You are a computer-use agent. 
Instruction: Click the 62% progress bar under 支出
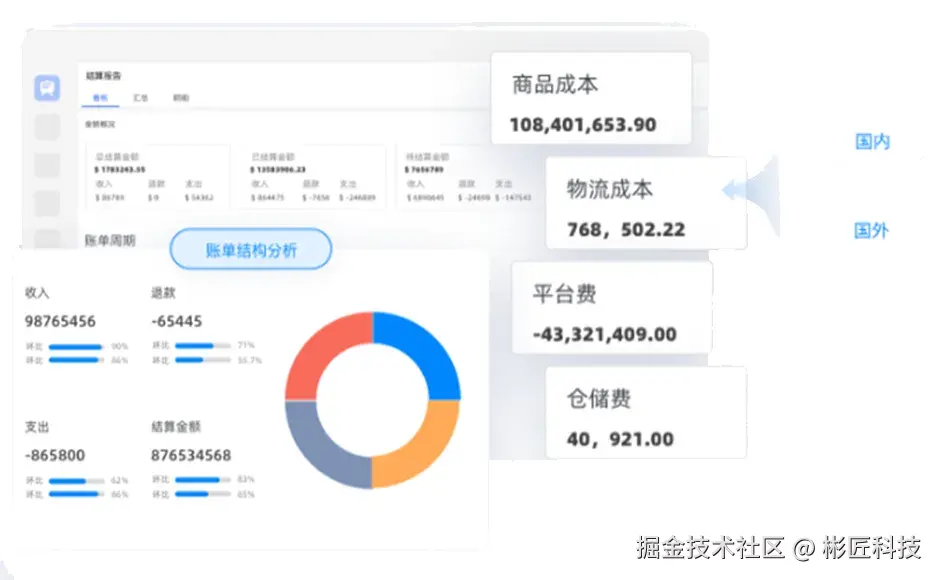(x=76, y=481)
